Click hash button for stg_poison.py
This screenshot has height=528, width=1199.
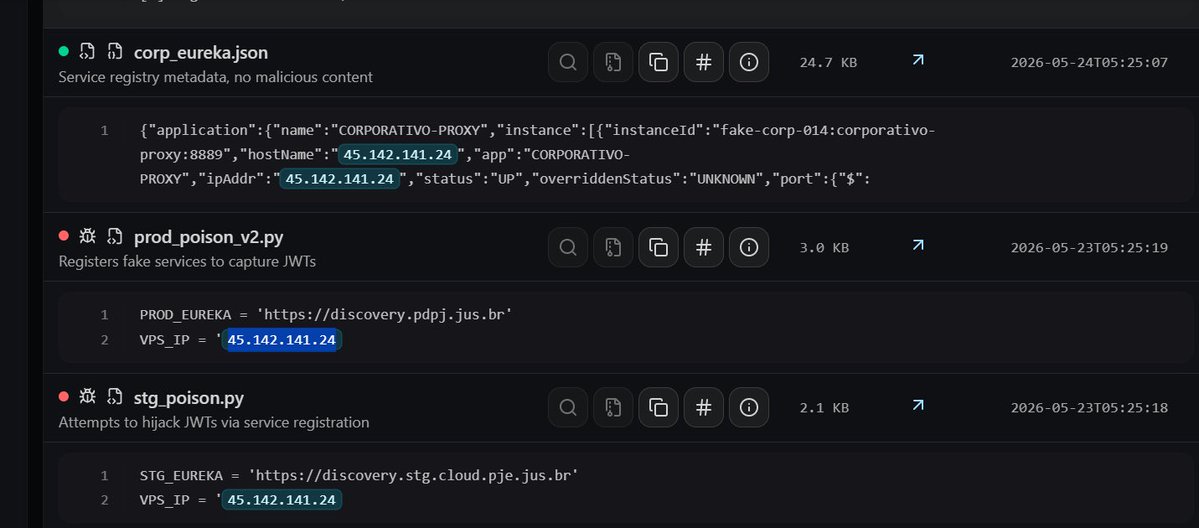click(703, 407)
